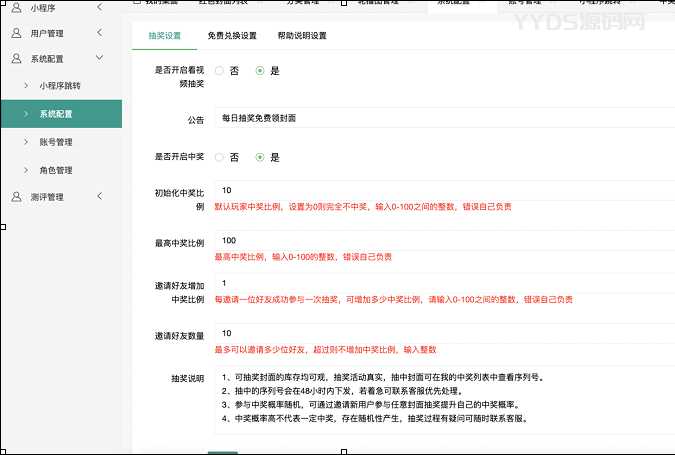Click the arrow beside 角色管理
The width and height of the screenshot is (675, 455).
click(x=26, y=170)
